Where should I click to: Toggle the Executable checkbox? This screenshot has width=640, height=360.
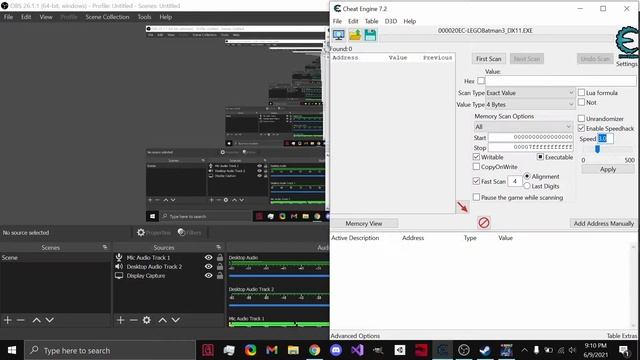[540, 157]
